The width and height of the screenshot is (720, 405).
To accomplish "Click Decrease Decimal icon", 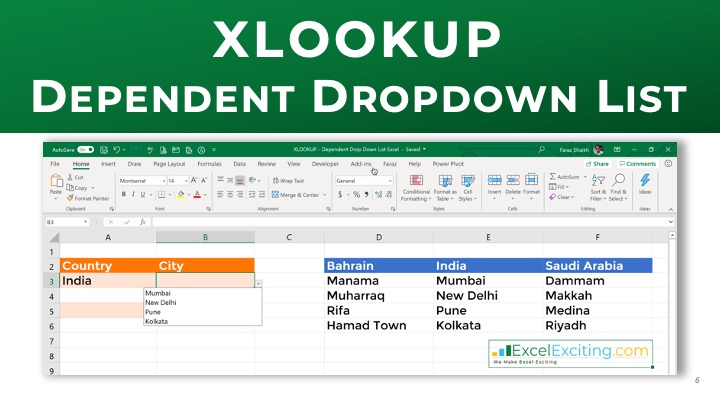I will 388,195.
